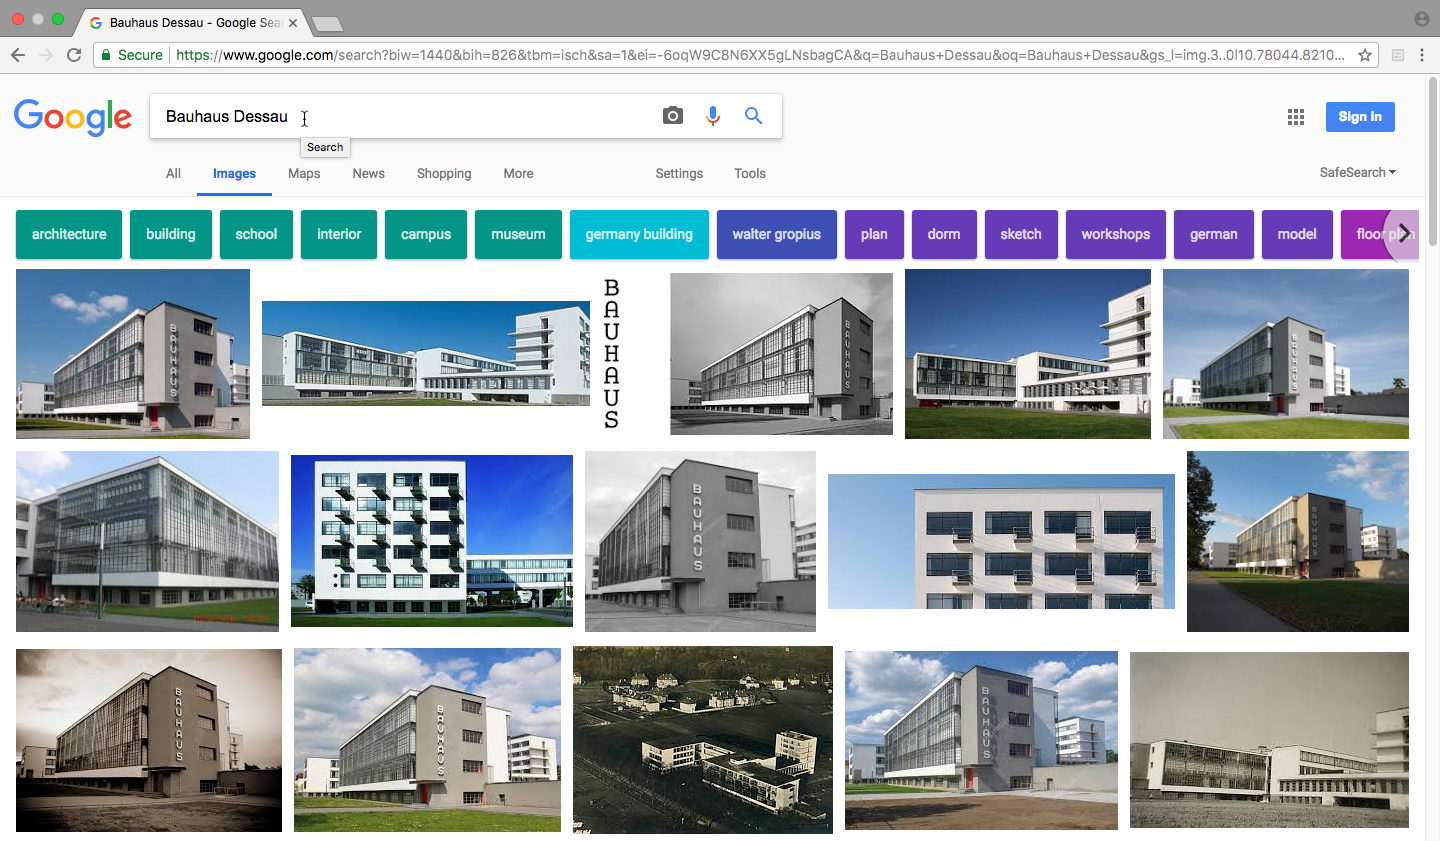The image size is (1440, 841).
Task: Switch to the News tab
Action: (x=368, y=173)
